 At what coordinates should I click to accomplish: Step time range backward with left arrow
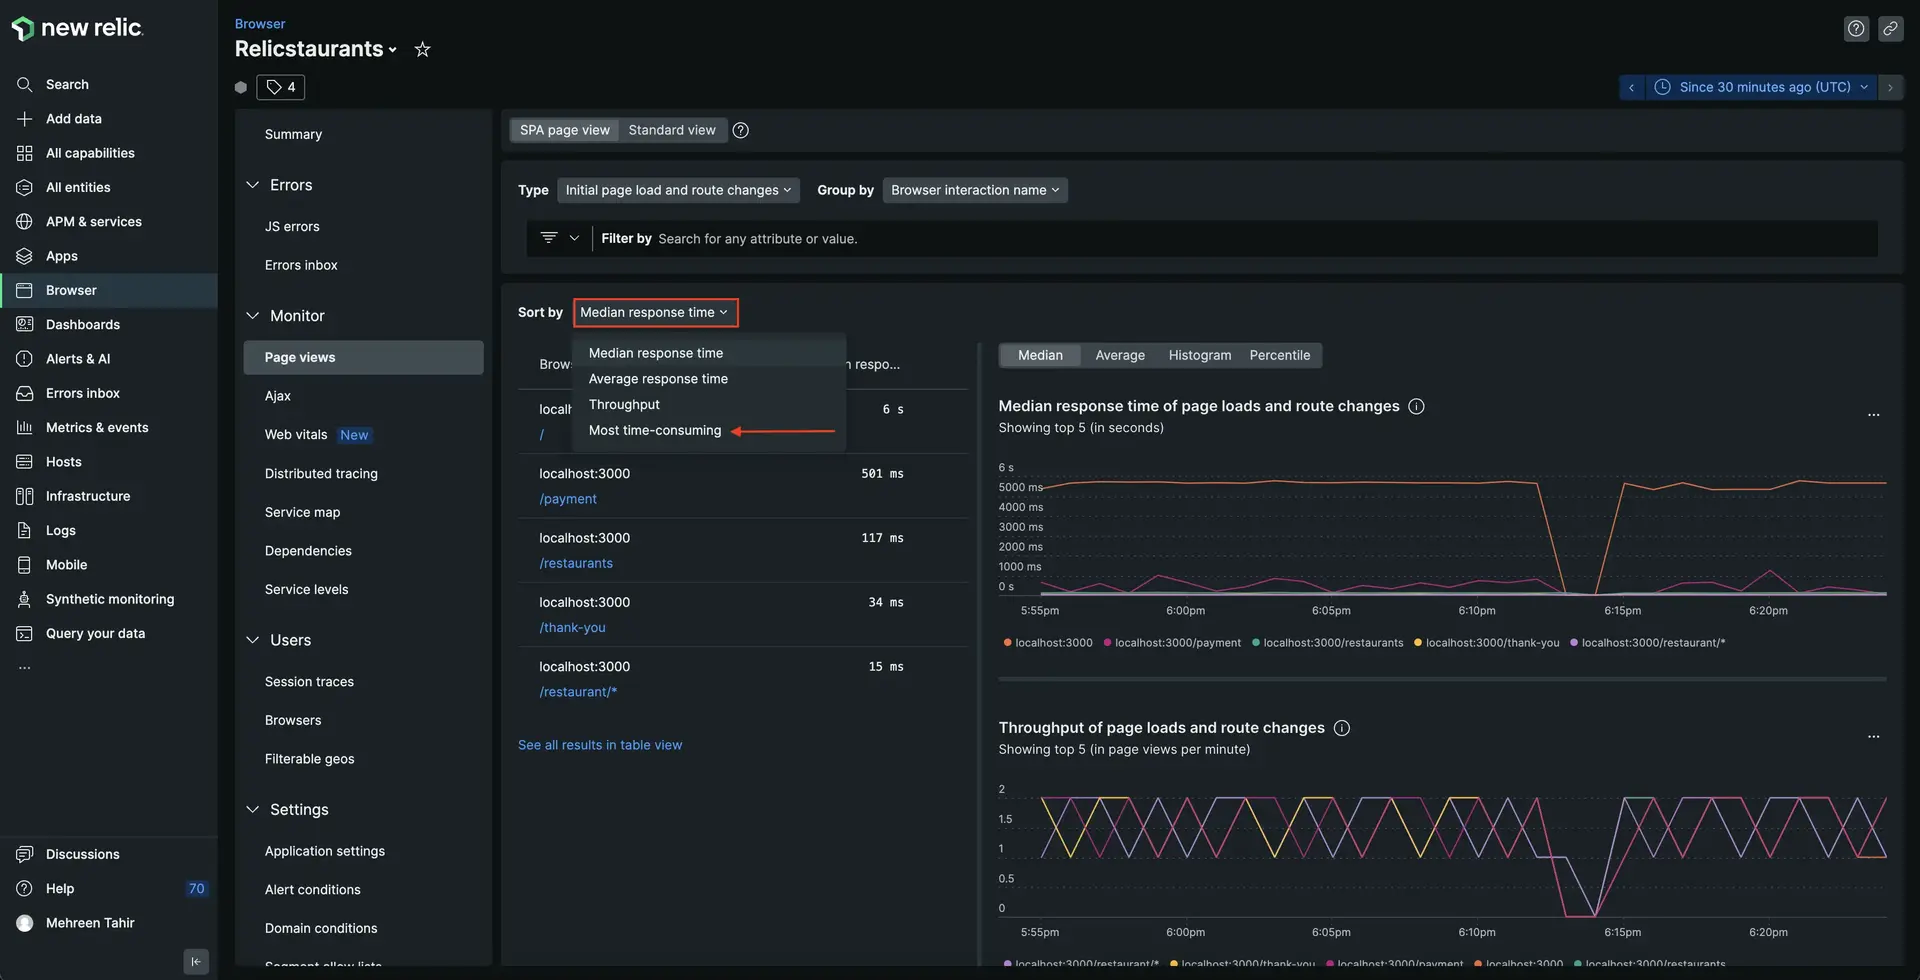pyautogui.click(x=1631, y=87)
